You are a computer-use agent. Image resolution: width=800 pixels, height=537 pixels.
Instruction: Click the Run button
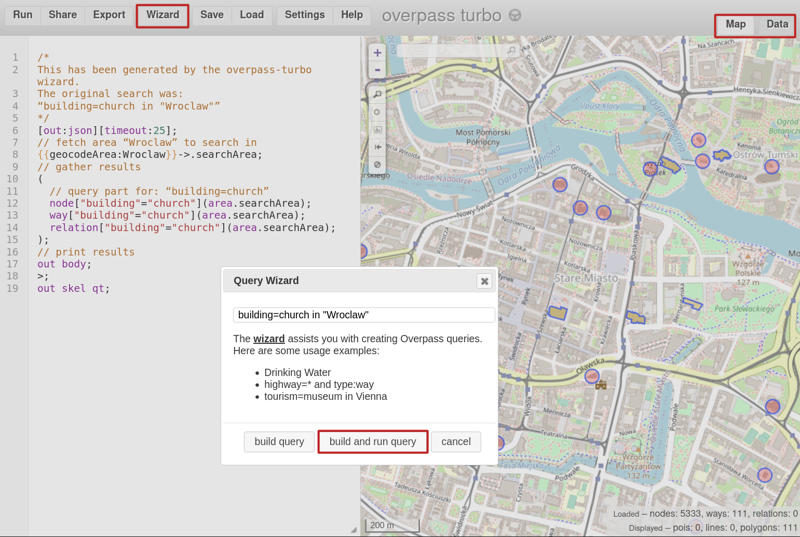(x=22, y=15)
